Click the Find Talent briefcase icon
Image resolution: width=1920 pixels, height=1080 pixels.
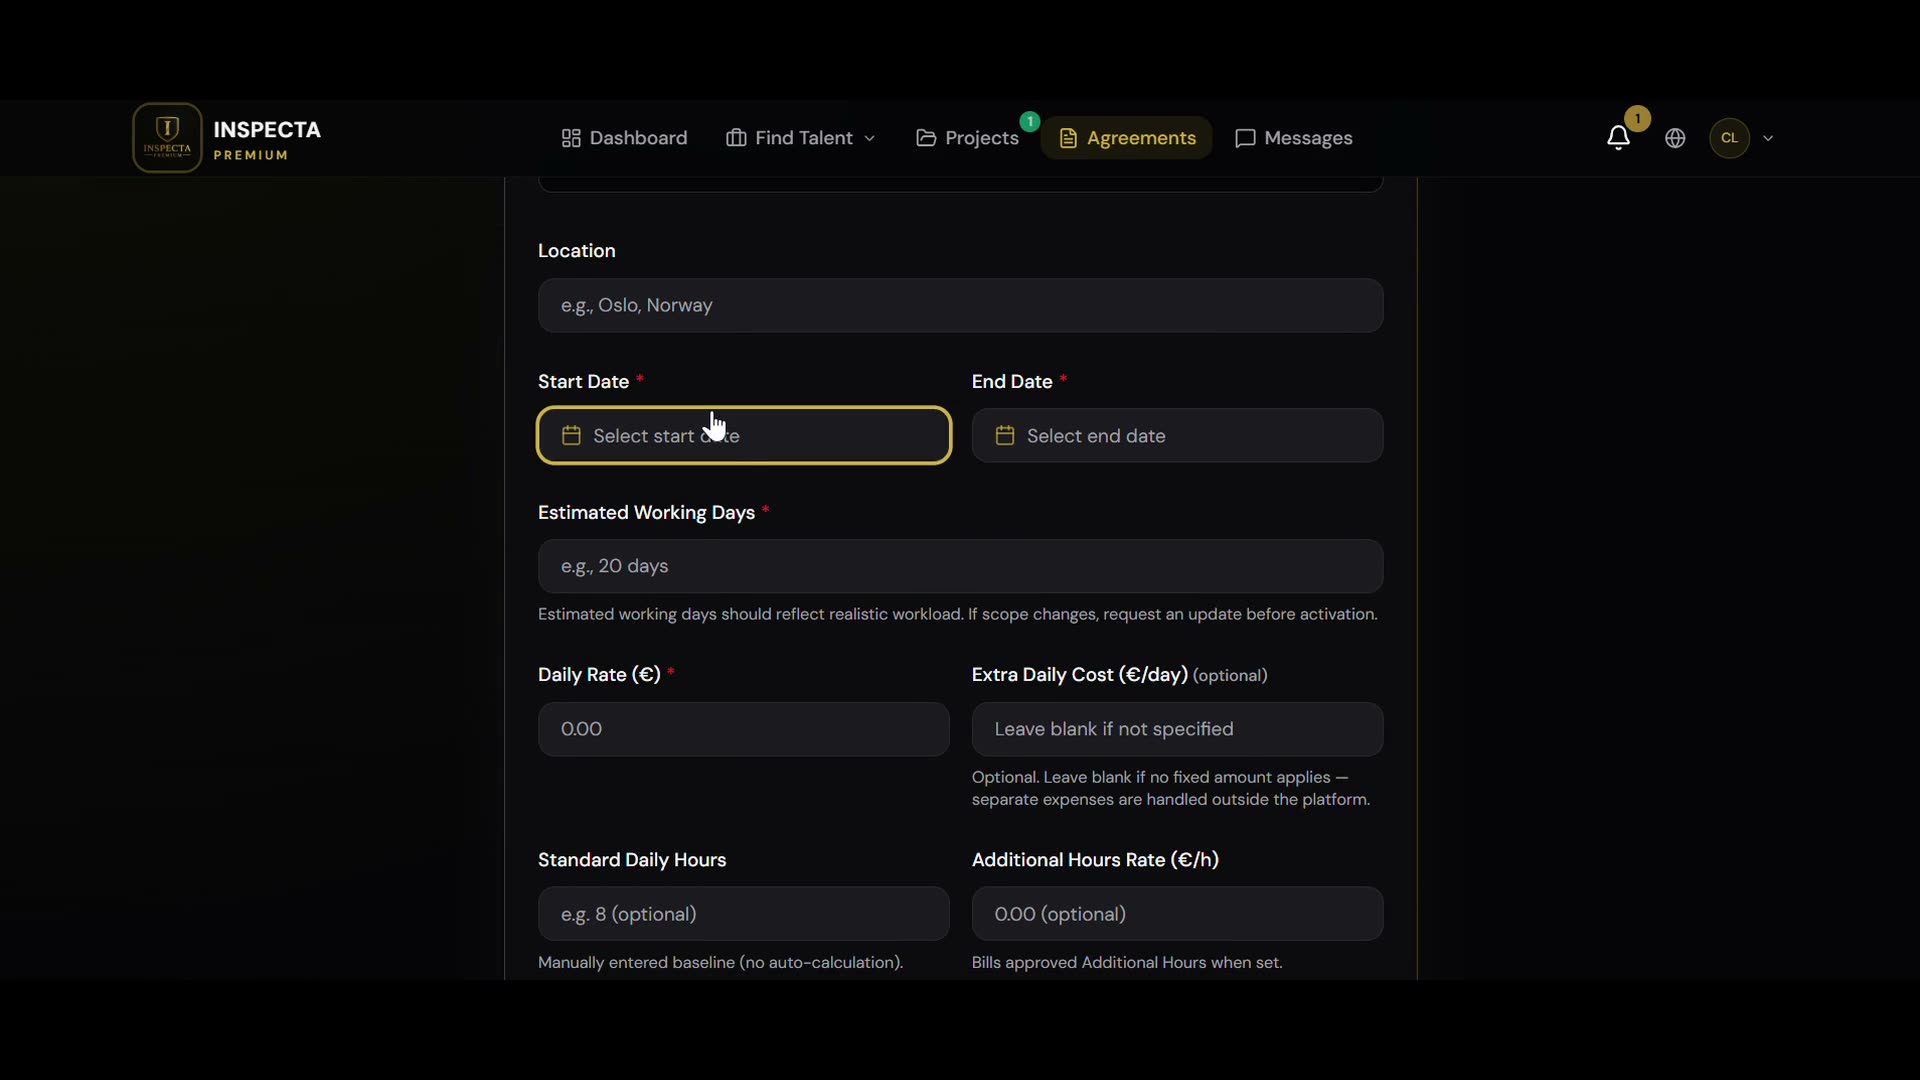pyautogui.click(x=736, y=138)
